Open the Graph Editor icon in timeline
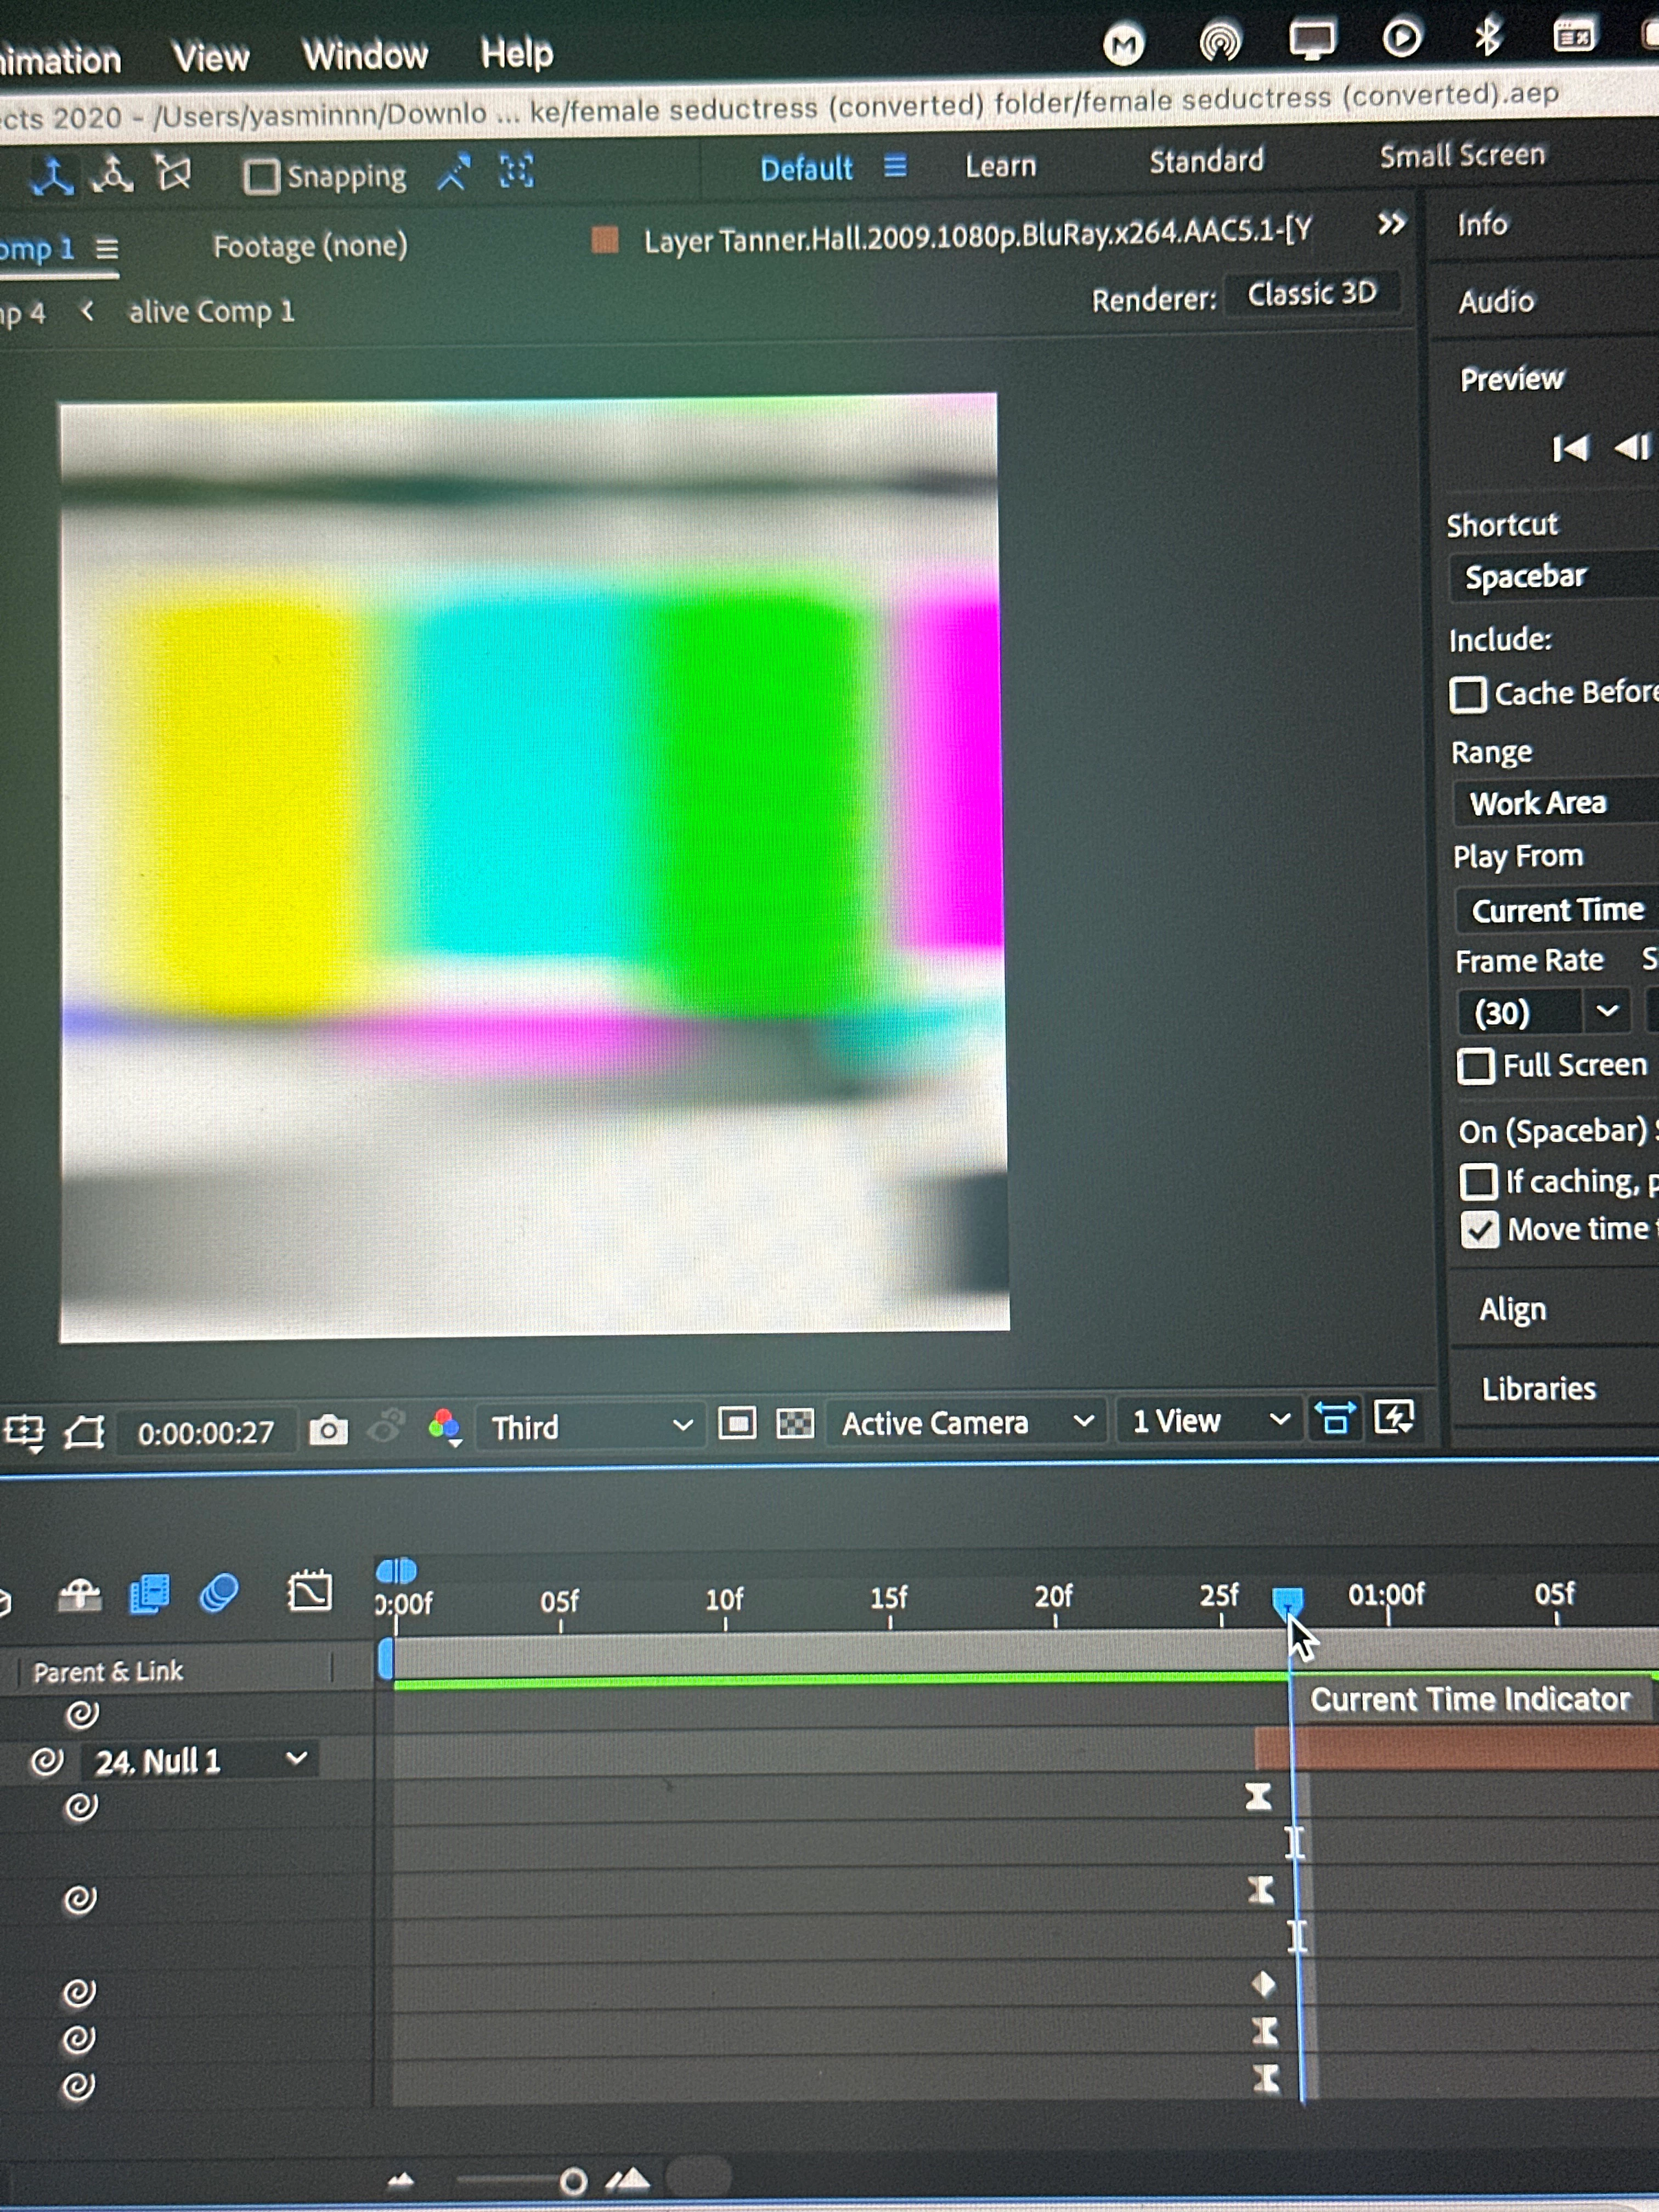 [x=309, y=1591]
